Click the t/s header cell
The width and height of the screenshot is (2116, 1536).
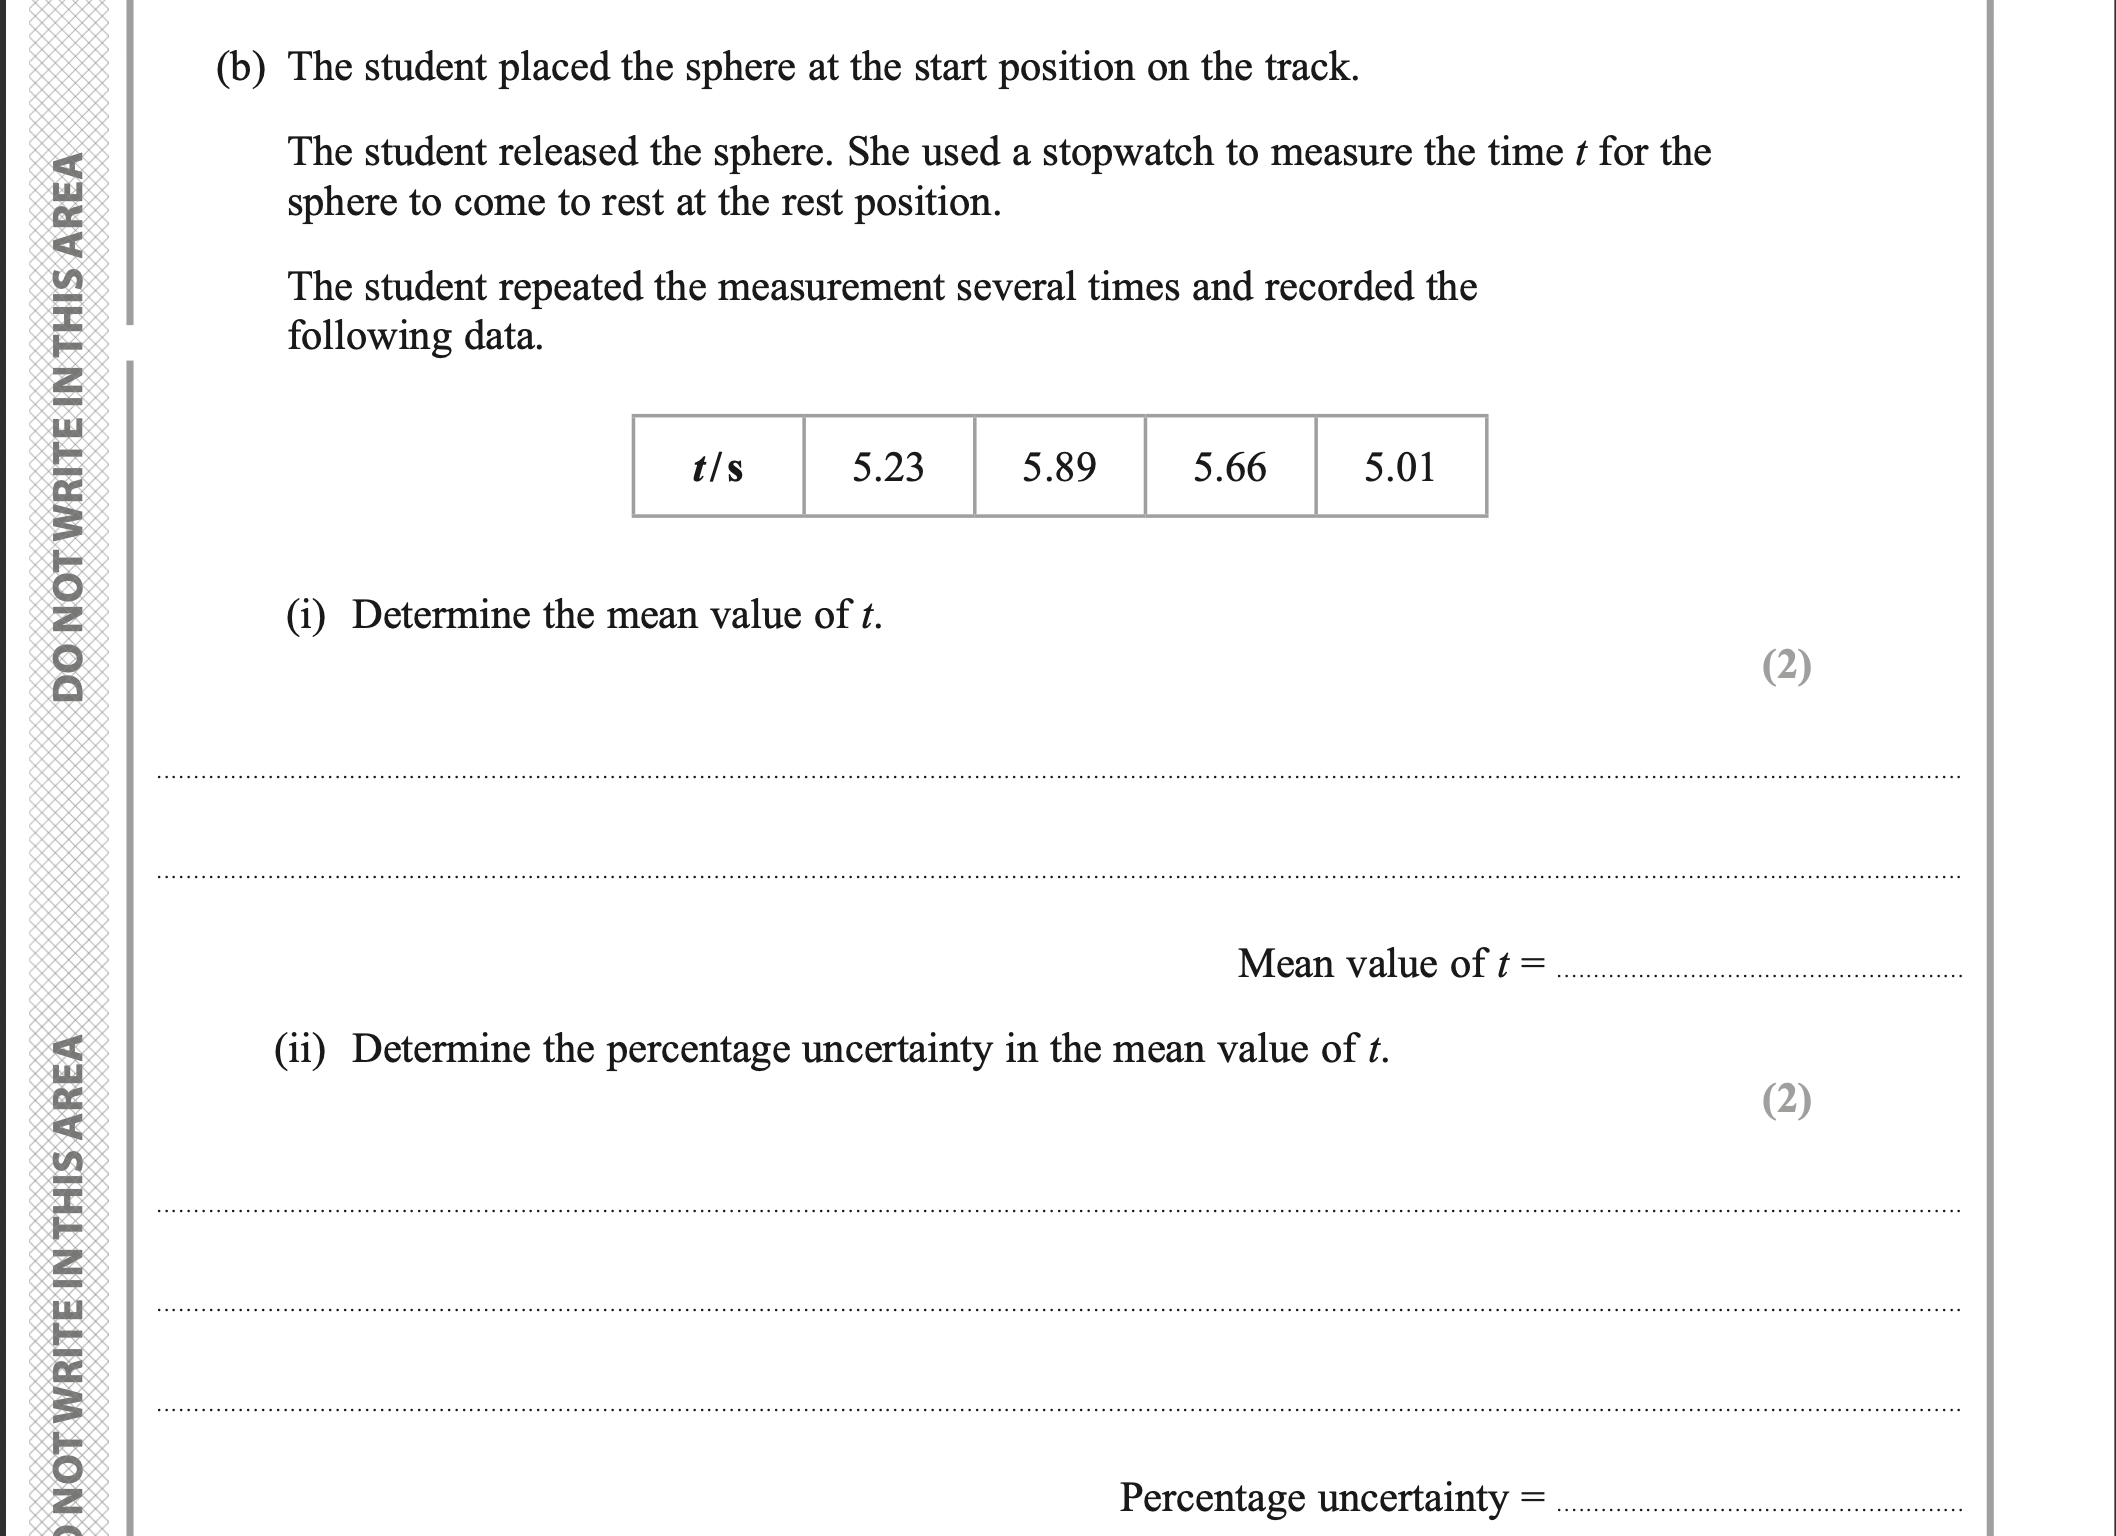tap(718, 467)
